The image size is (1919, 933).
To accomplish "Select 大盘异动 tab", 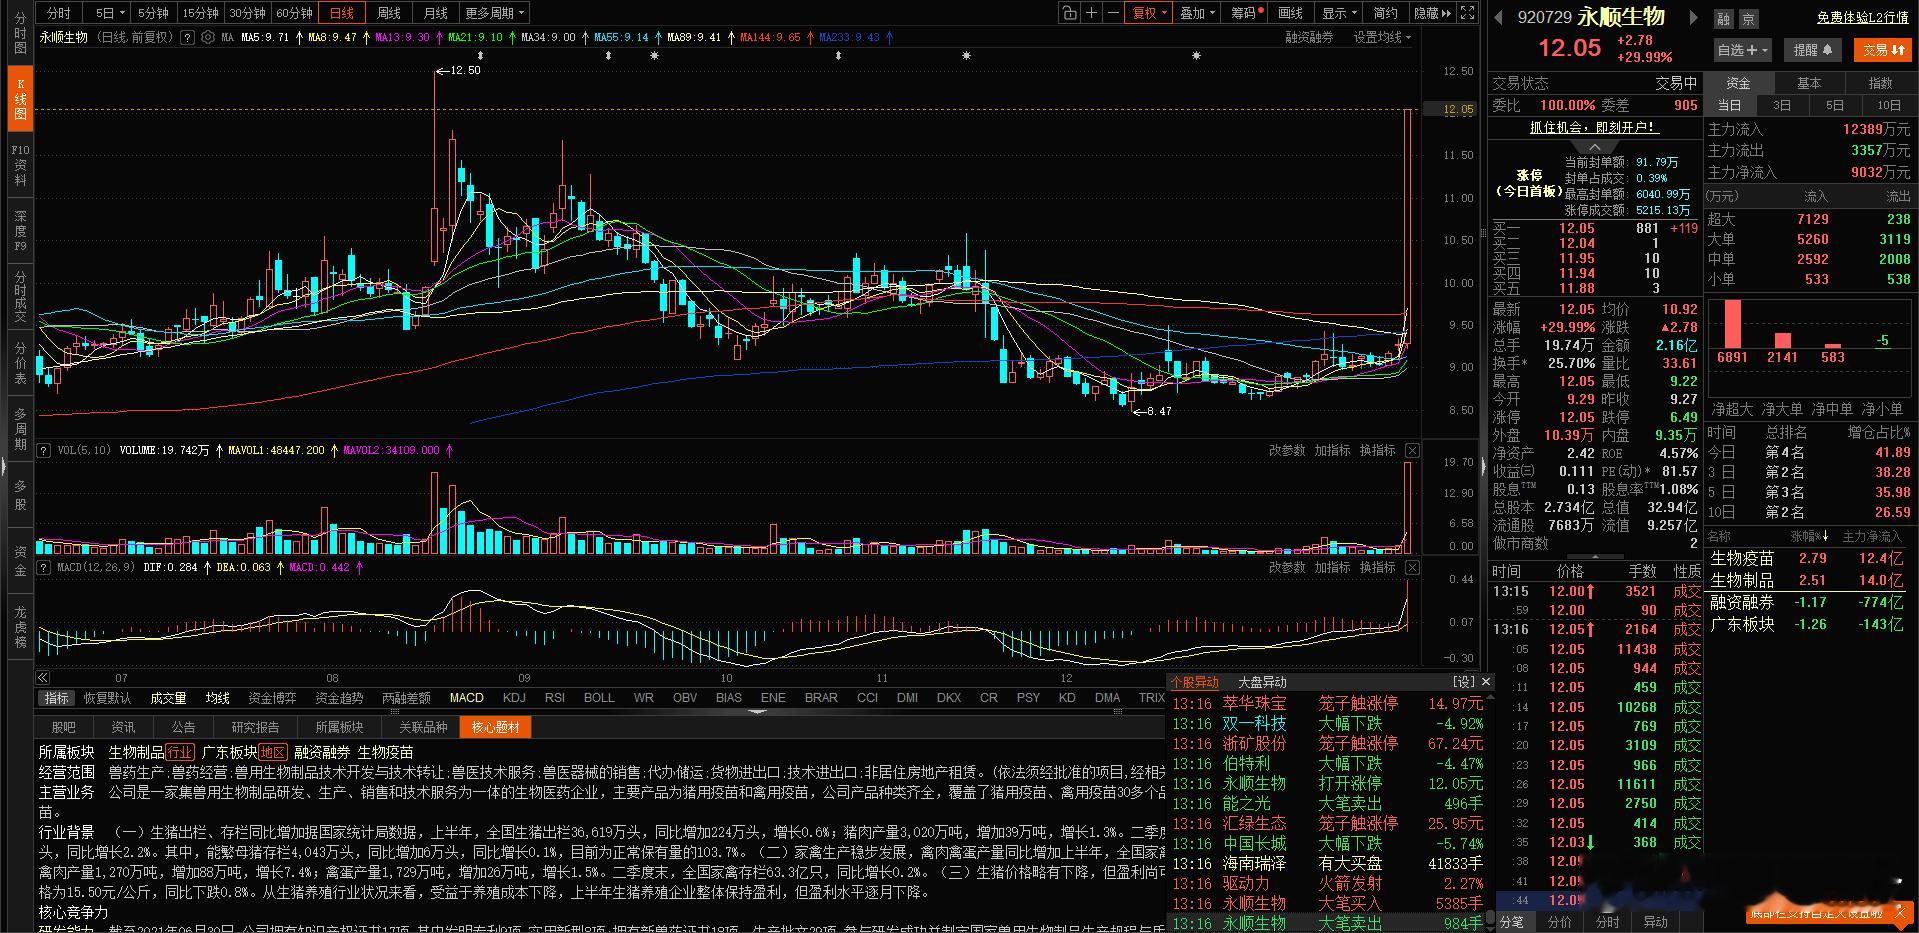I will [x=1262, y=682].
